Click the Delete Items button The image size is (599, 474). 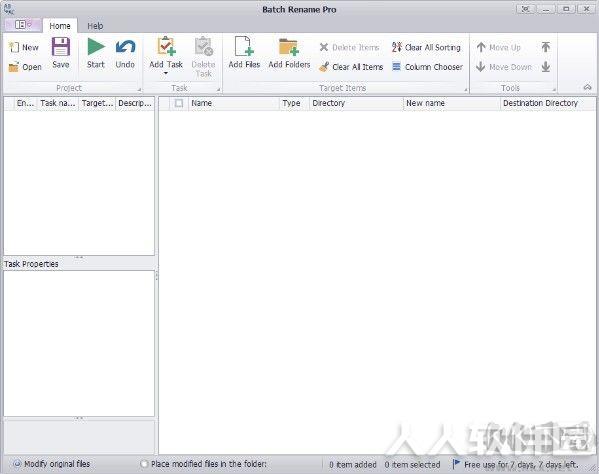coord(349,47)
